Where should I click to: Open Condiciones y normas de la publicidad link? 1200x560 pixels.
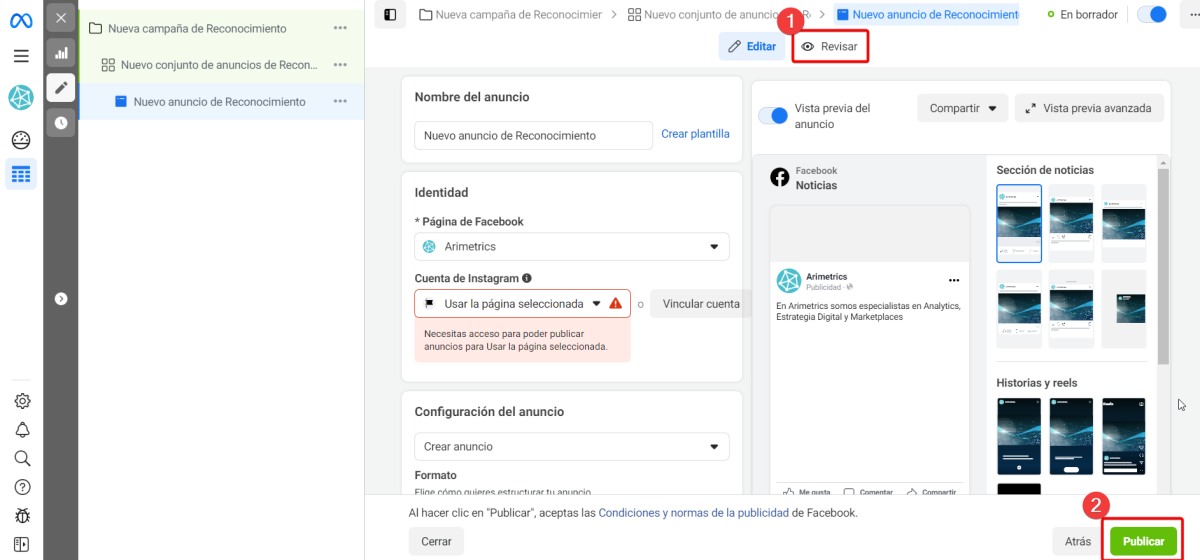click(693, 512)
